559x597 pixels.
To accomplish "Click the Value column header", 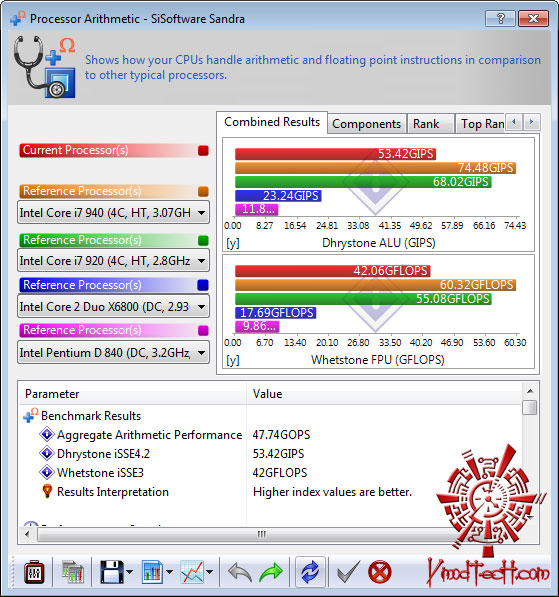I will point(384,394).
